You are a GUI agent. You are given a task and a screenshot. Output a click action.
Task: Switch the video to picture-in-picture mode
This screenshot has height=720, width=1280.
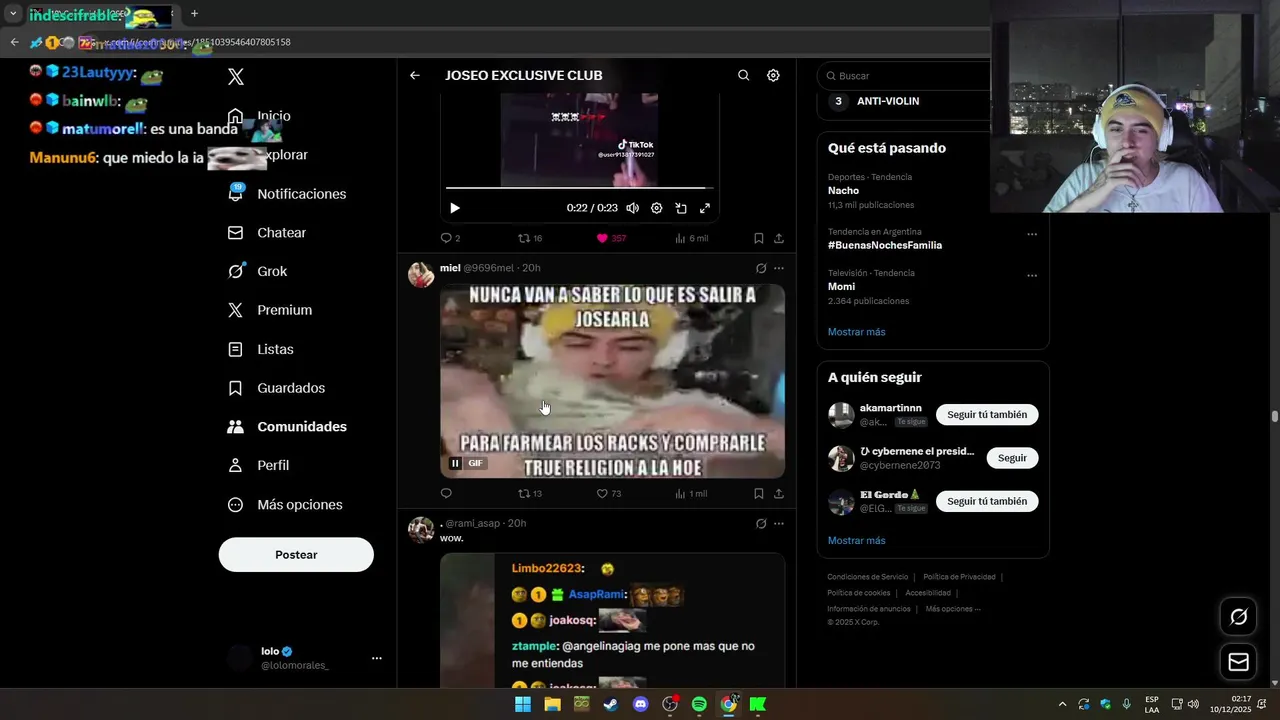pyautogui.click(x=681, y=208)
